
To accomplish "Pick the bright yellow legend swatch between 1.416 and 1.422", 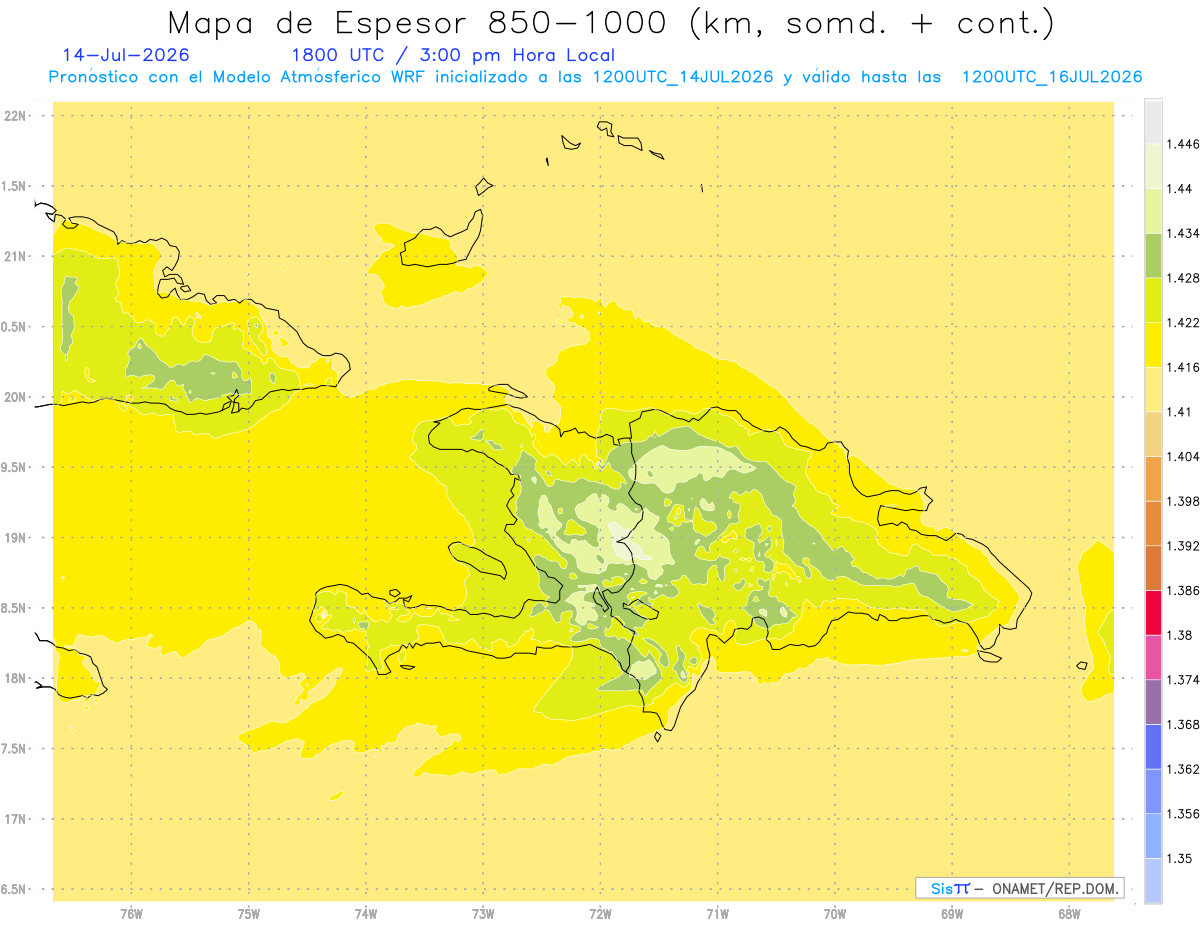I will 1153,345.
